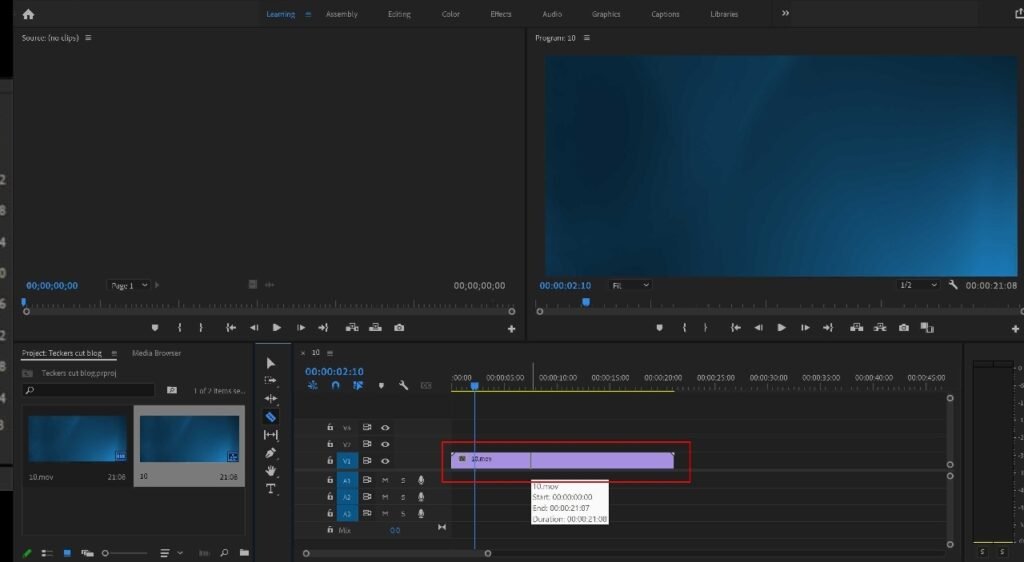Click the Export Frame camera icon in Program monitor
The image size is (1024, 562).
pos(904,328)
